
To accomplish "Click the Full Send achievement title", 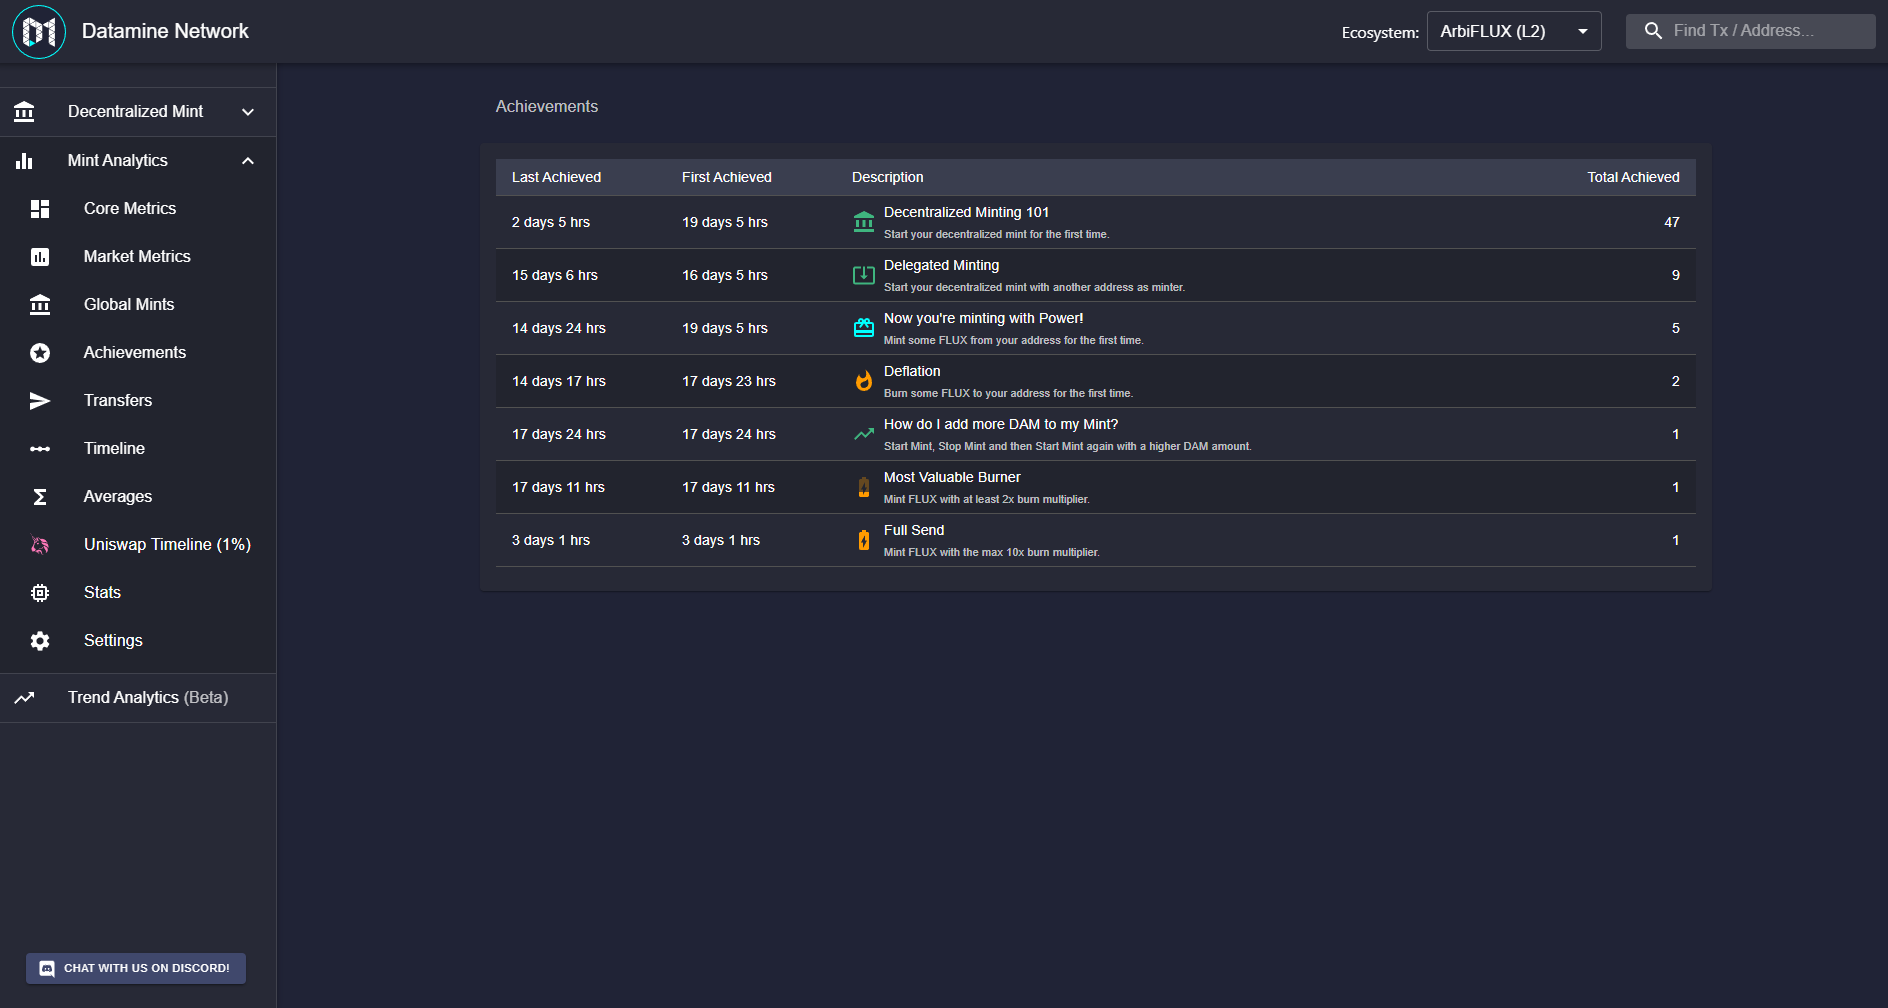I will coord(914,530).
